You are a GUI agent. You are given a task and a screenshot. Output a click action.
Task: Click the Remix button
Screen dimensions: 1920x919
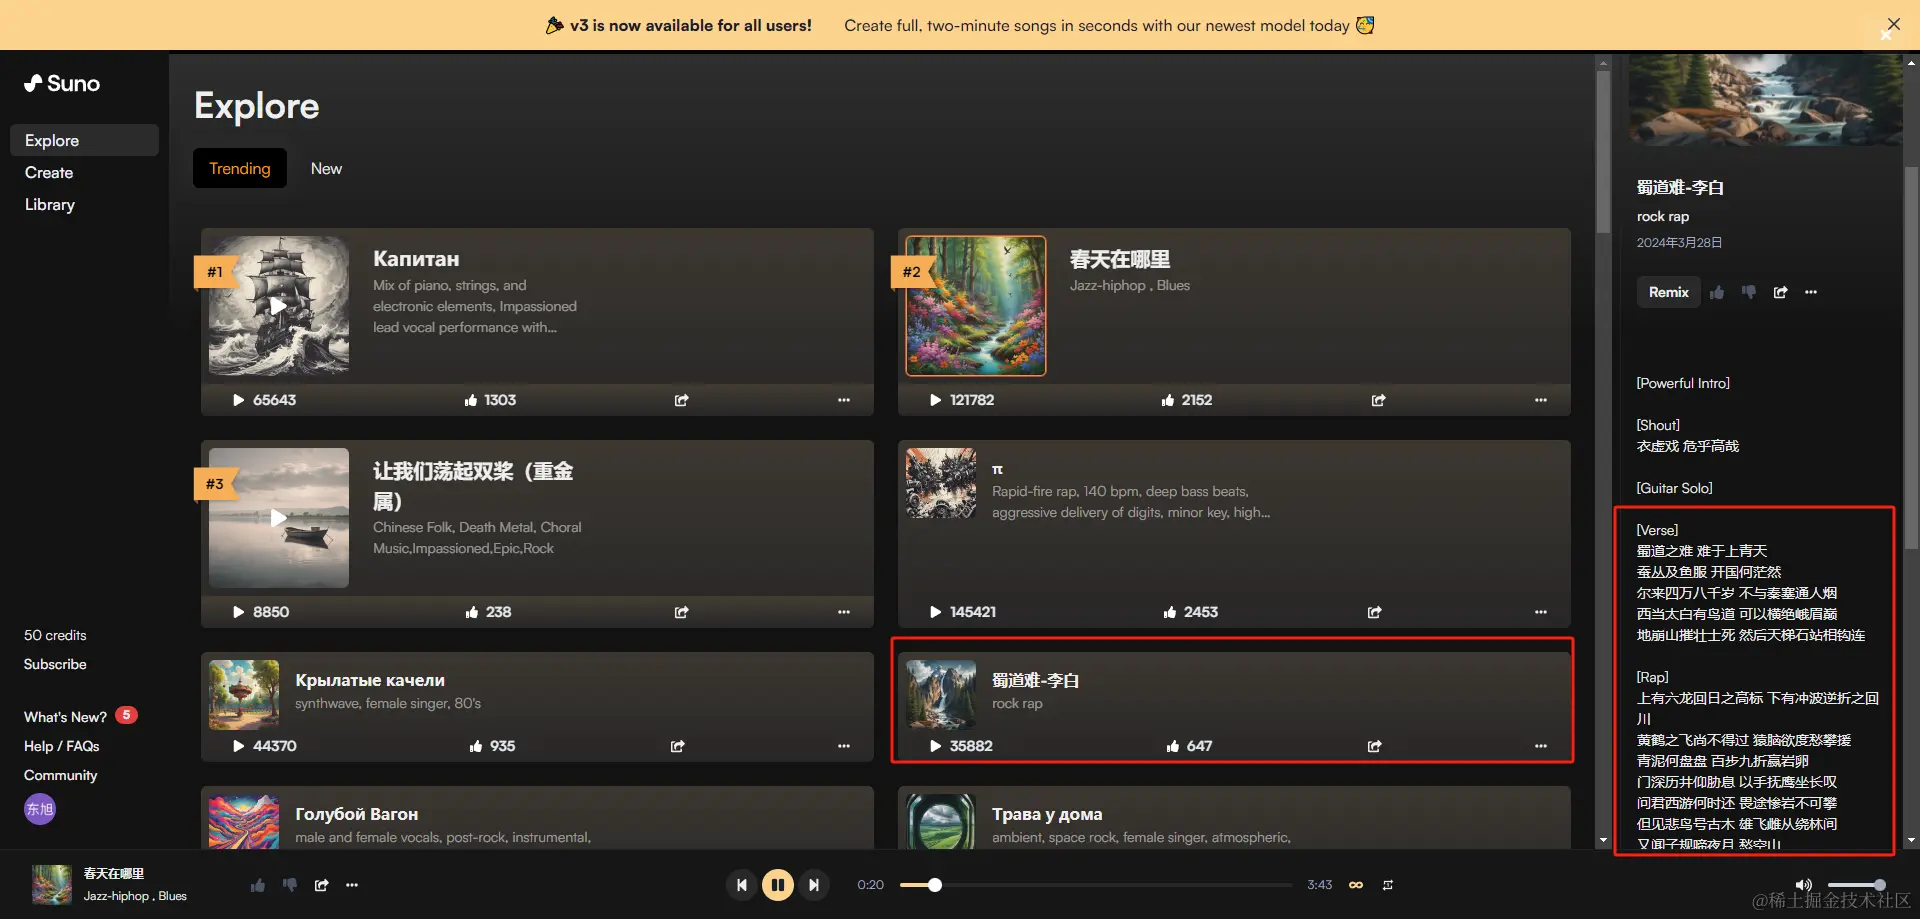[1668, 292]
